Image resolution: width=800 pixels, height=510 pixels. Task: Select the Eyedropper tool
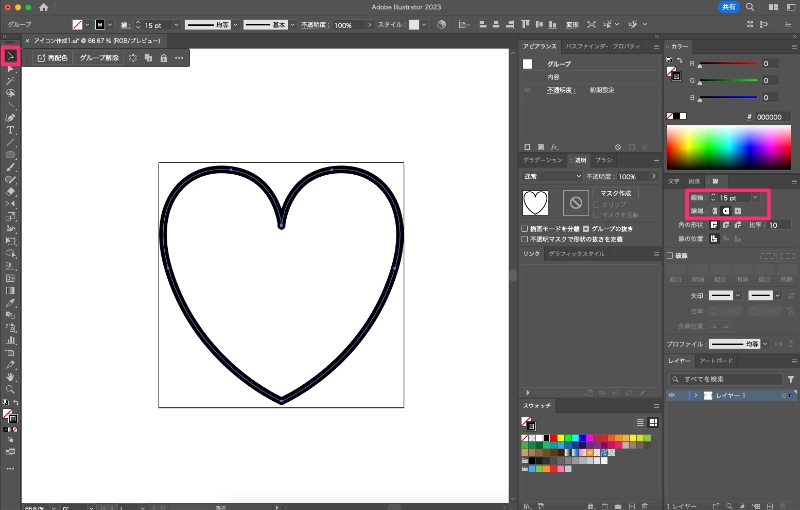click(x=10, y=303)
